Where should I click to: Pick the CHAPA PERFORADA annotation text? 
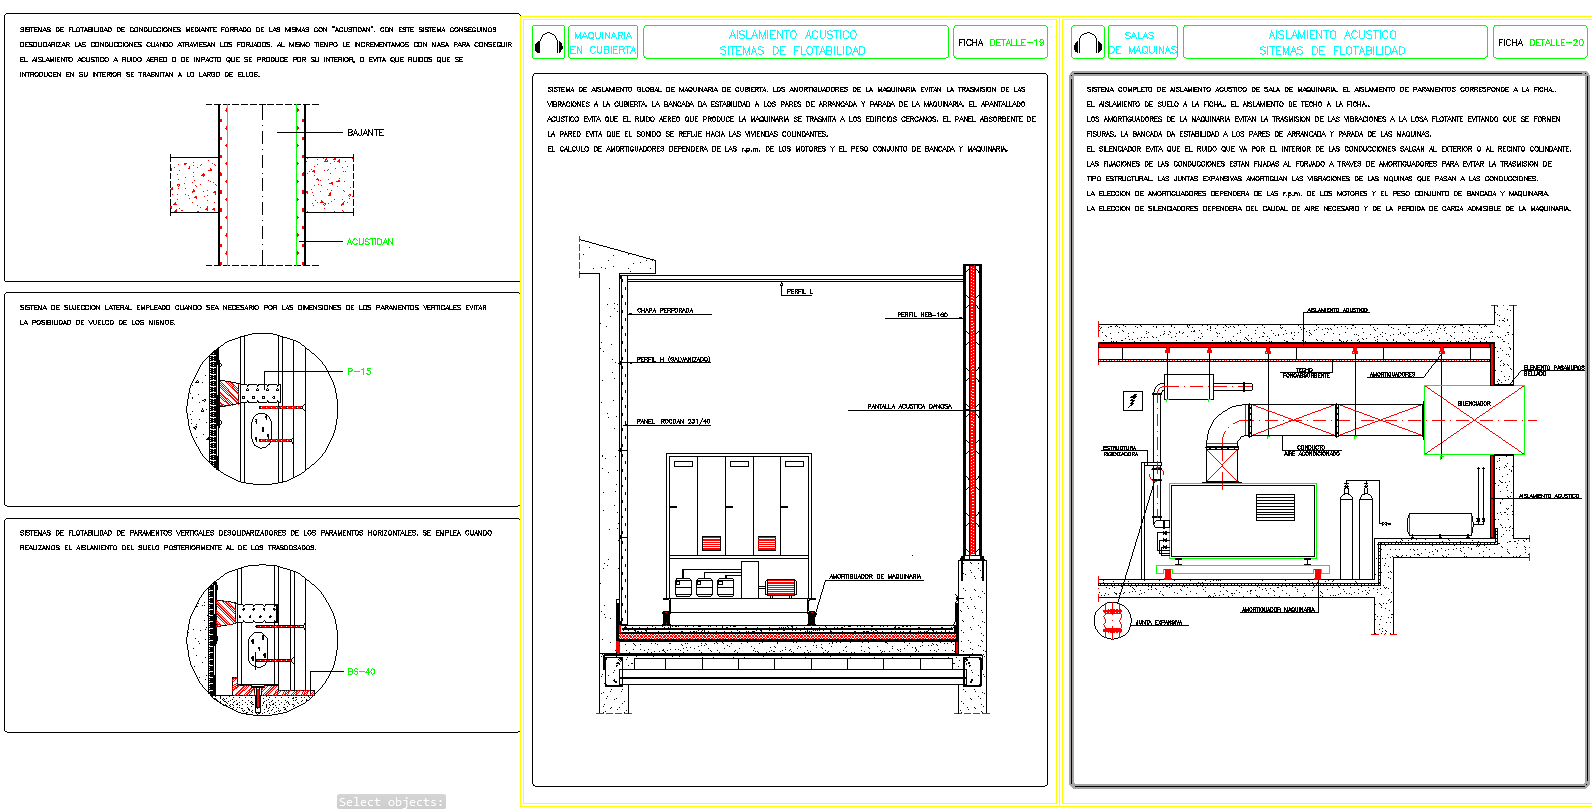coord(665,311)
